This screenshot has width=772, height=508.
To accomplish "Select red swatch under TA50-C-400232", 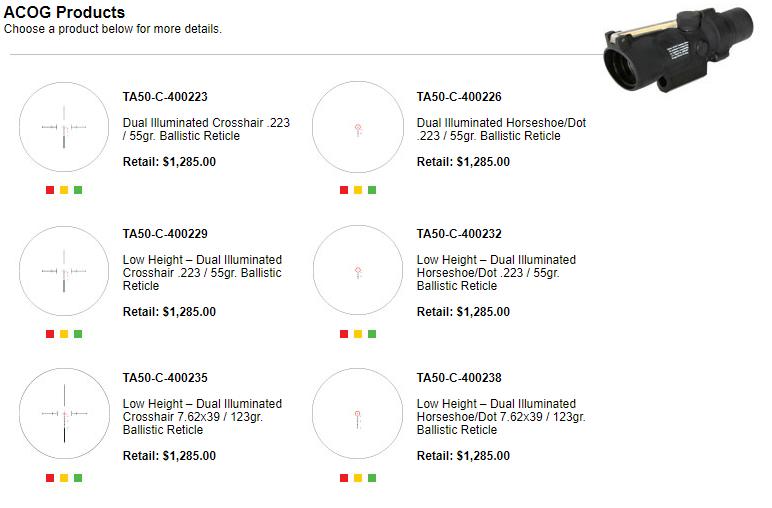I will pyautogui.click(x=344, y=334).
